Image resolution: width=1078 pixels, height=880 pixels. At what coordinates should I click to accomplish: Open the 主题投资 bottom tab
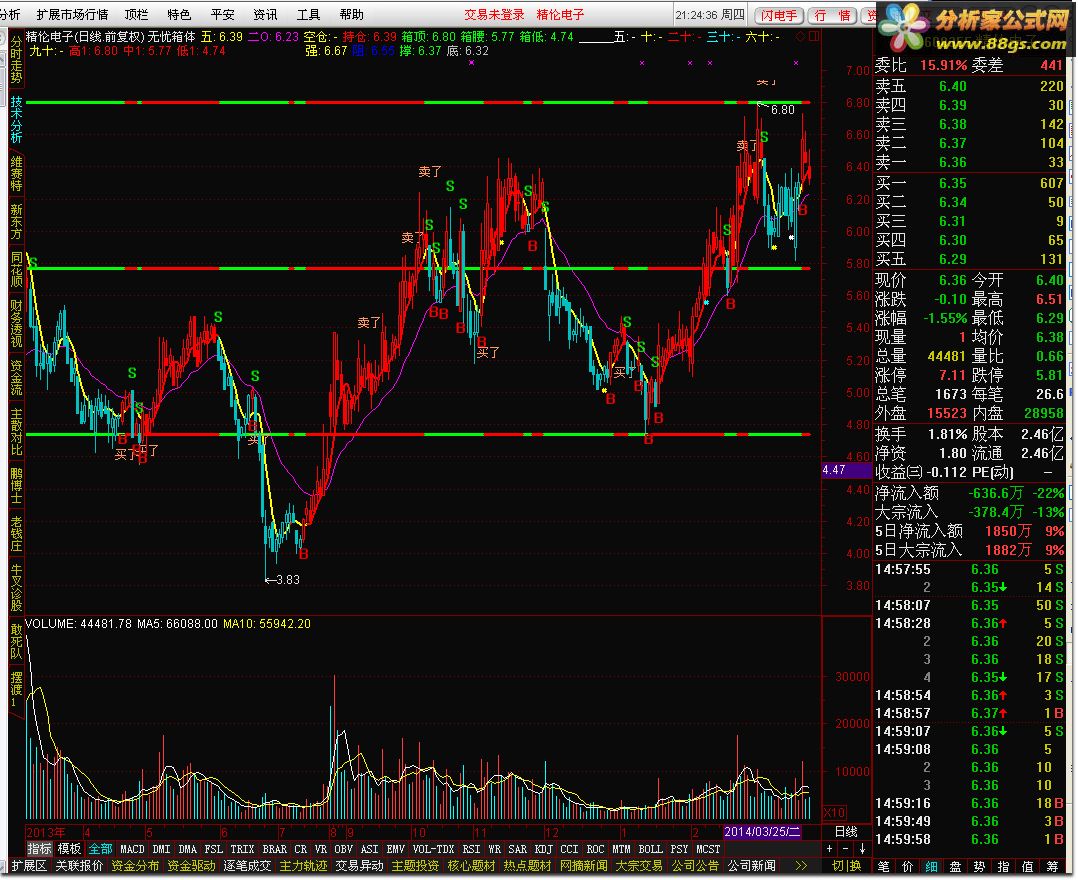pos(415,866)
